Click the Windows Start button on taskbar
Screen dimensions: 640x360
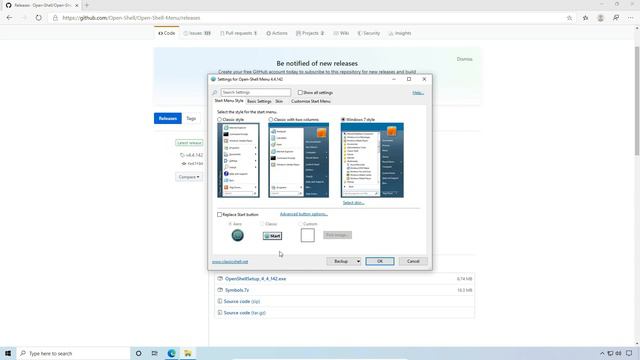click(8, 353)
